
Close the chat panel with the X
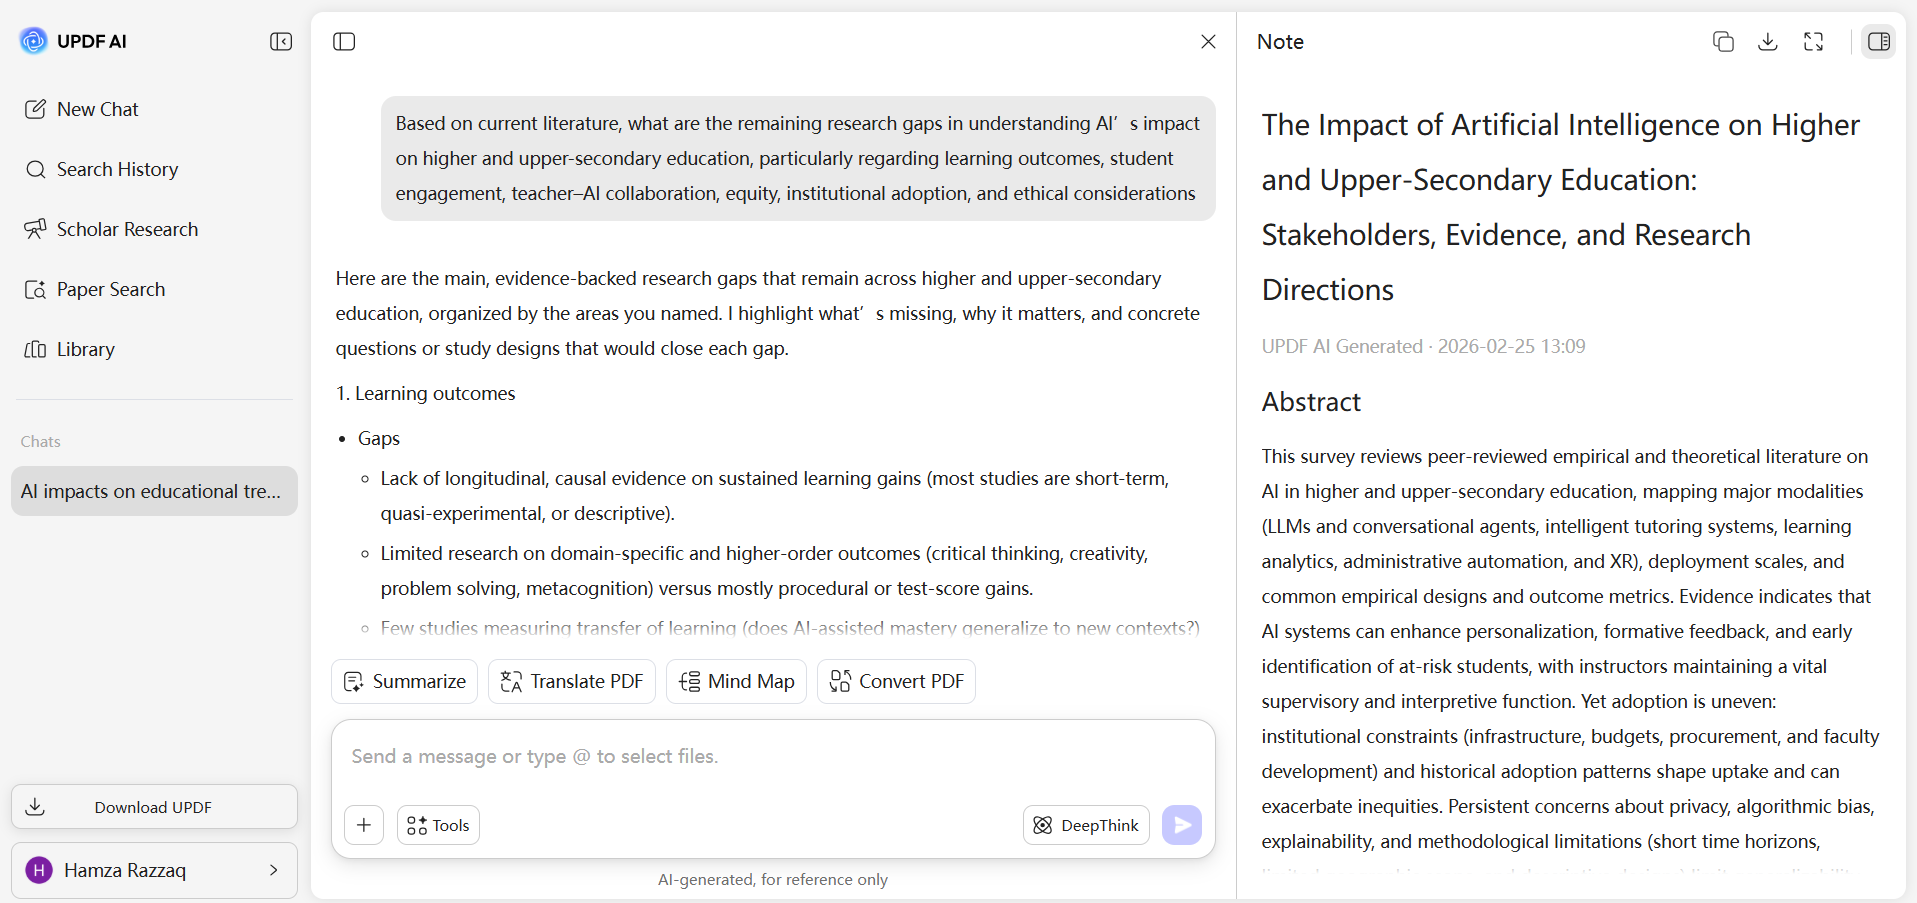[1208, 41]
